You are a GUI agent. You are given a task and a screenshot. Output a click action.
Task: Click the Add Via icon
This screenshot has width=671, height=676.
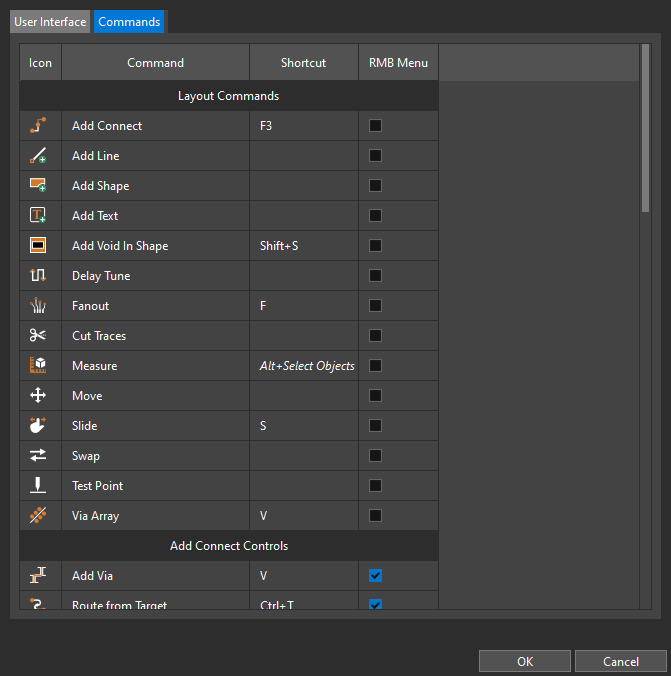point(38,576)
